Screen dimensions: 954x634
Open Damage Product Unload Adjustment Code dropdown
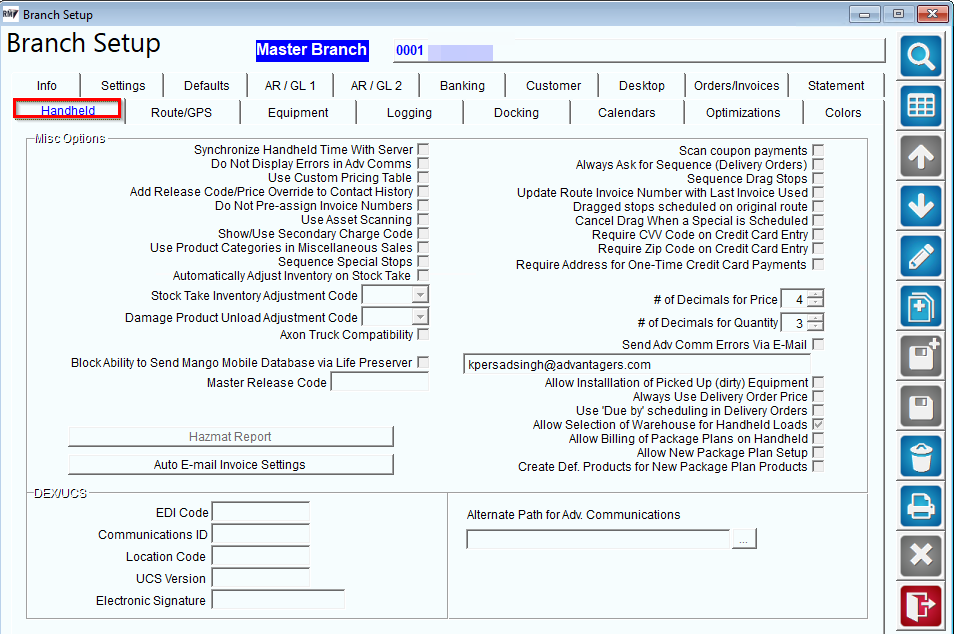point(420,317)
